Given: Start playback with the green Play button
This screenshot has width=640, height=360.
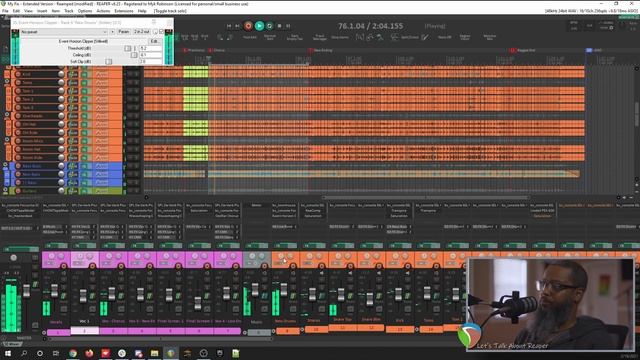Looking at the screenshot, I should click(259, 26).
